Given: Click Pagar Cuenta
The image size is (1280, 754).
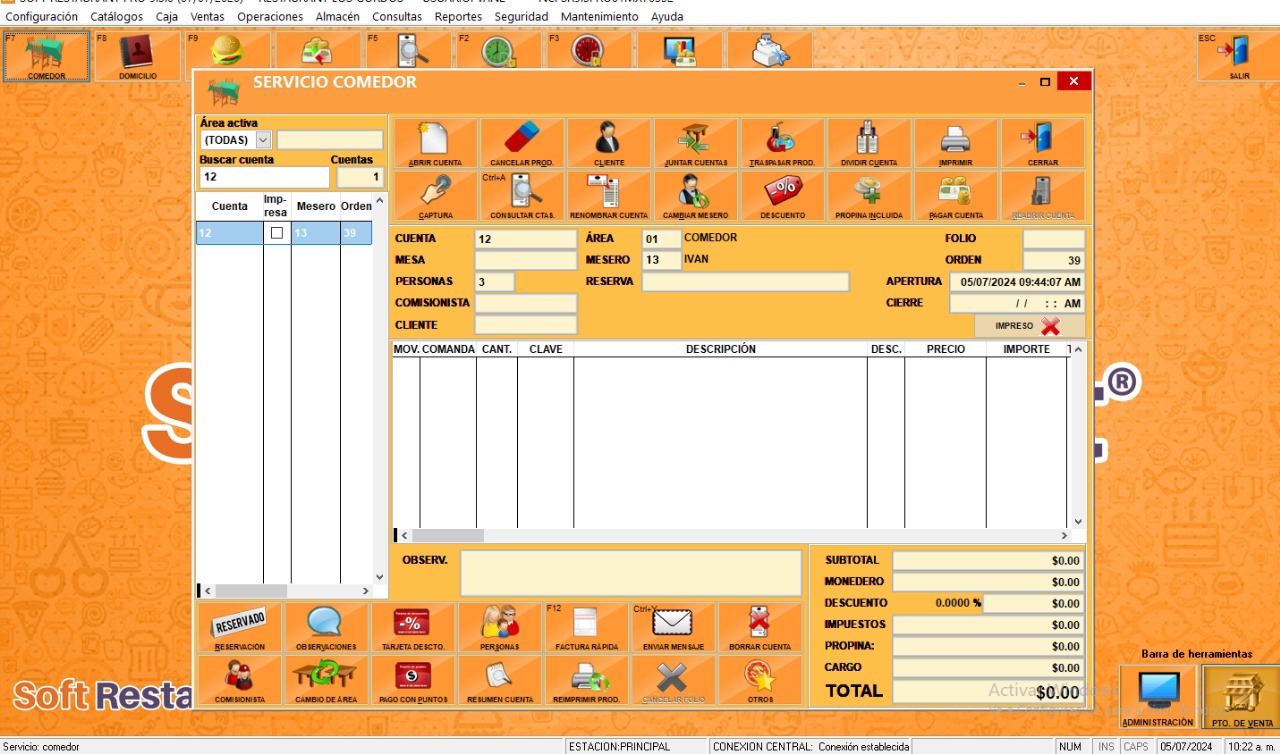Looking at the screenshot, I should pos(956,196).
